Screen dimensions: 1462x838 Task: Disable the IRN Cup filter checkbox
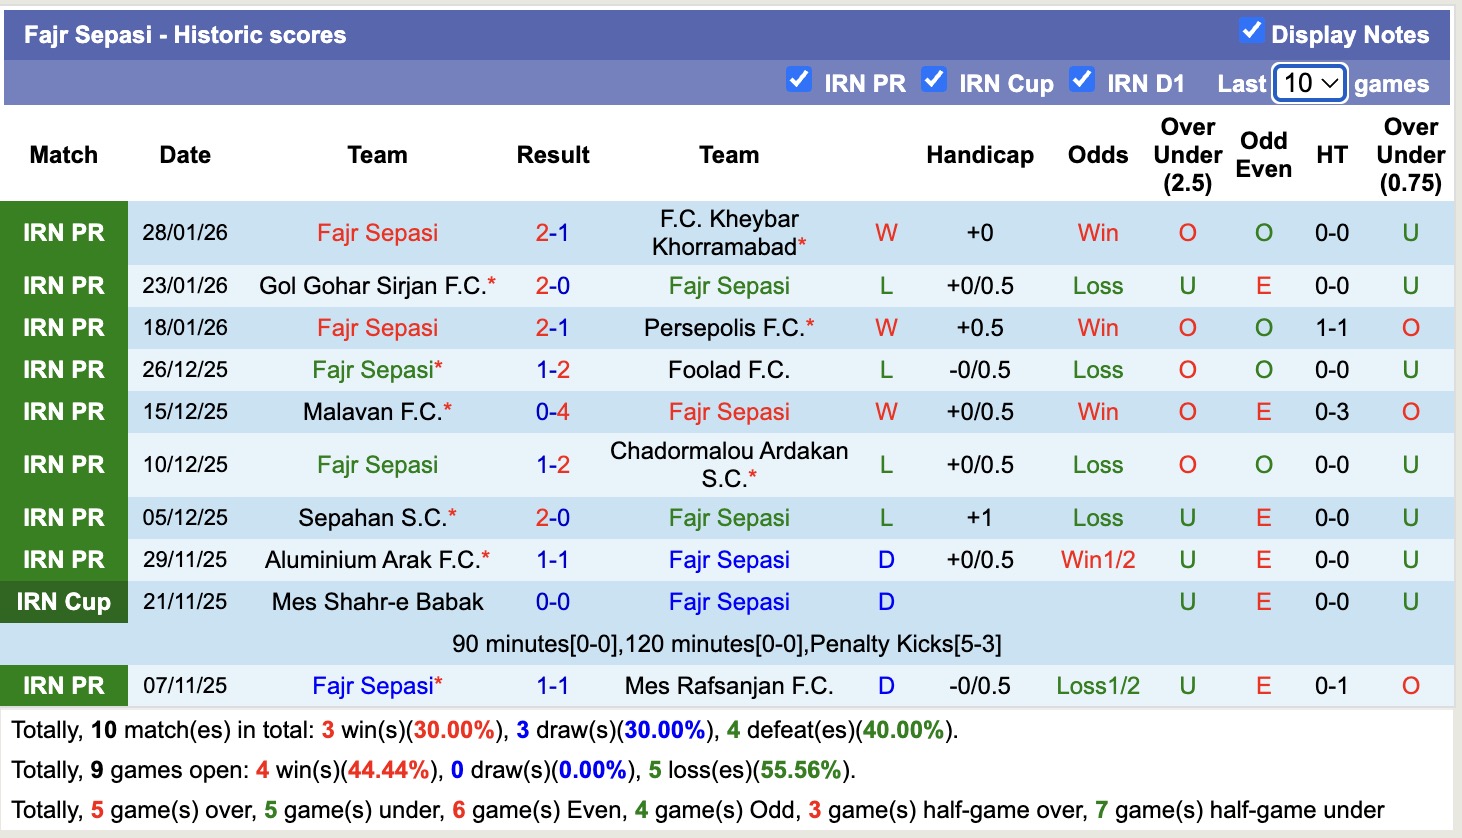click(x=933, y=79)
